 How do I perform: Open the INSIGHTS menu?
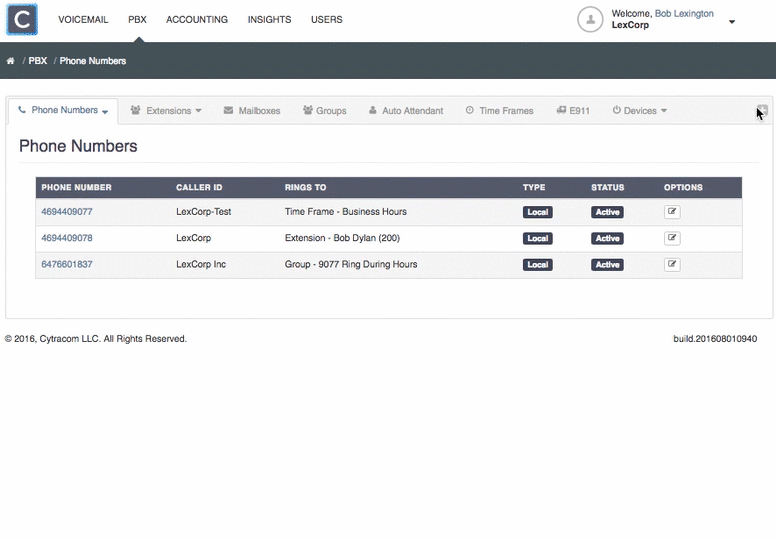pyautogui.click(x=269, y=19)
